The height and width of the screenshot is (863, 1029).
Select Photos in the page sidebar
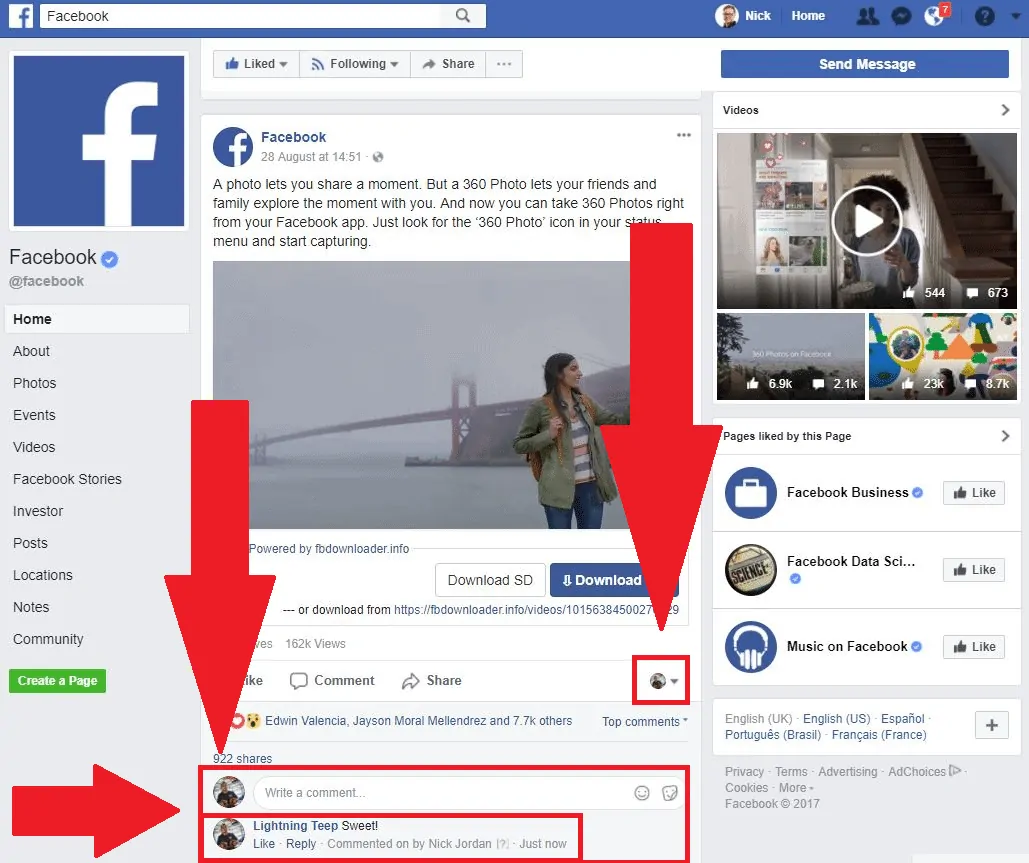point(34,383)
